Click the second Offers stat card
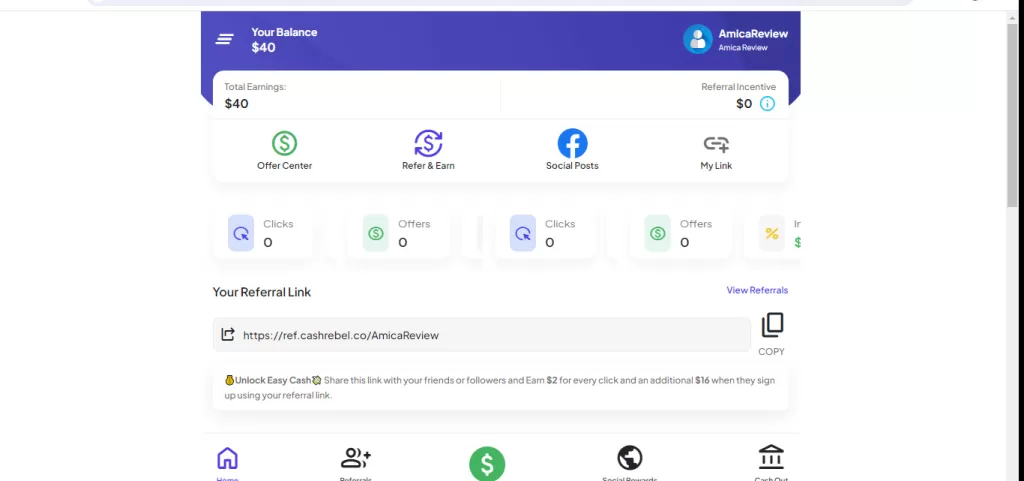The height and width of the screenshot is (481, 1024). pos(682,234)
